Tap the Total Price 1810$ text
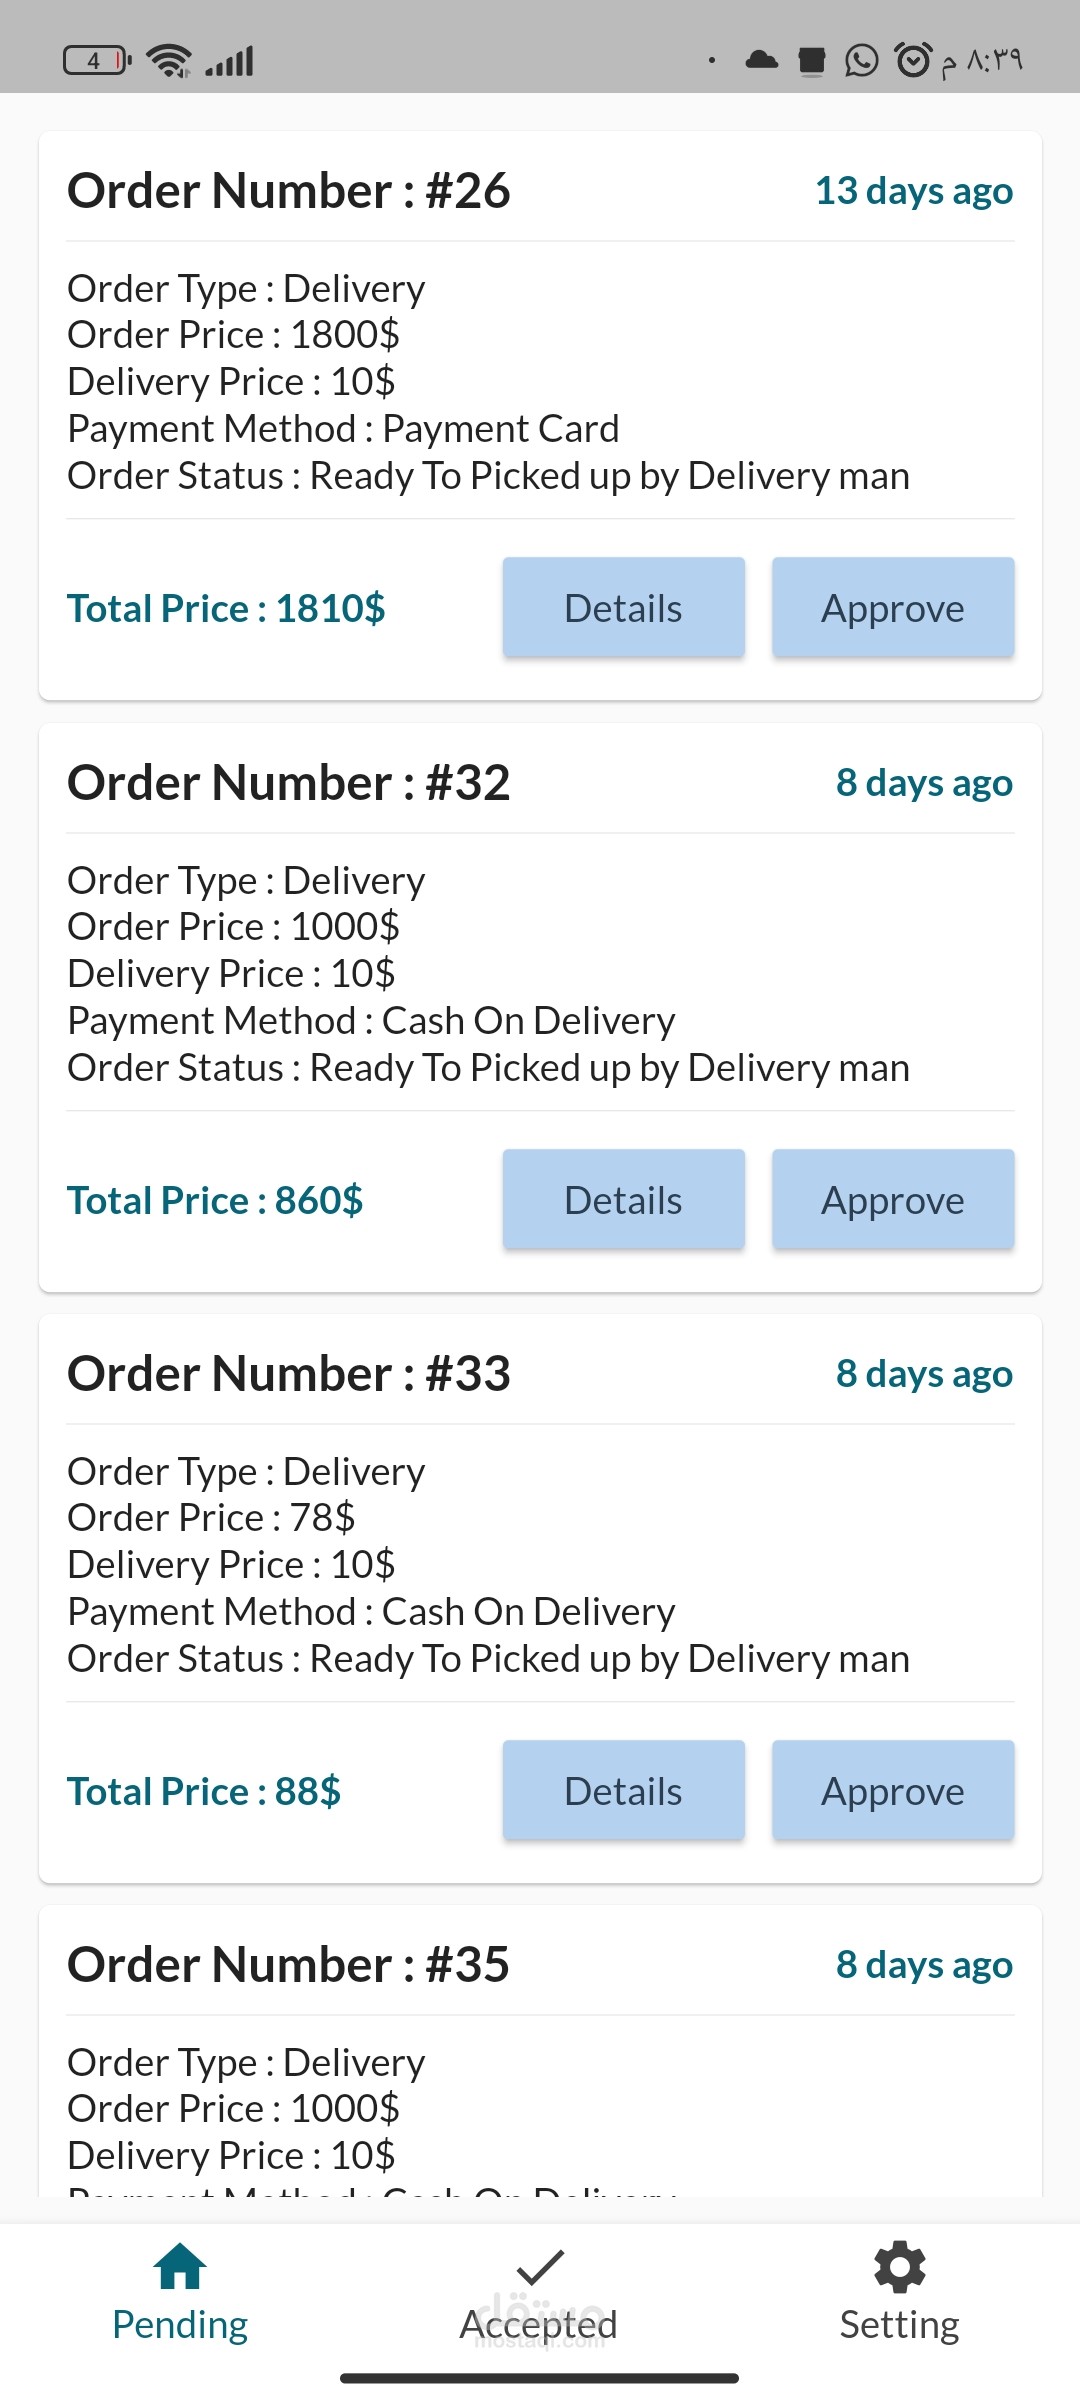 [x=226, y=608]
